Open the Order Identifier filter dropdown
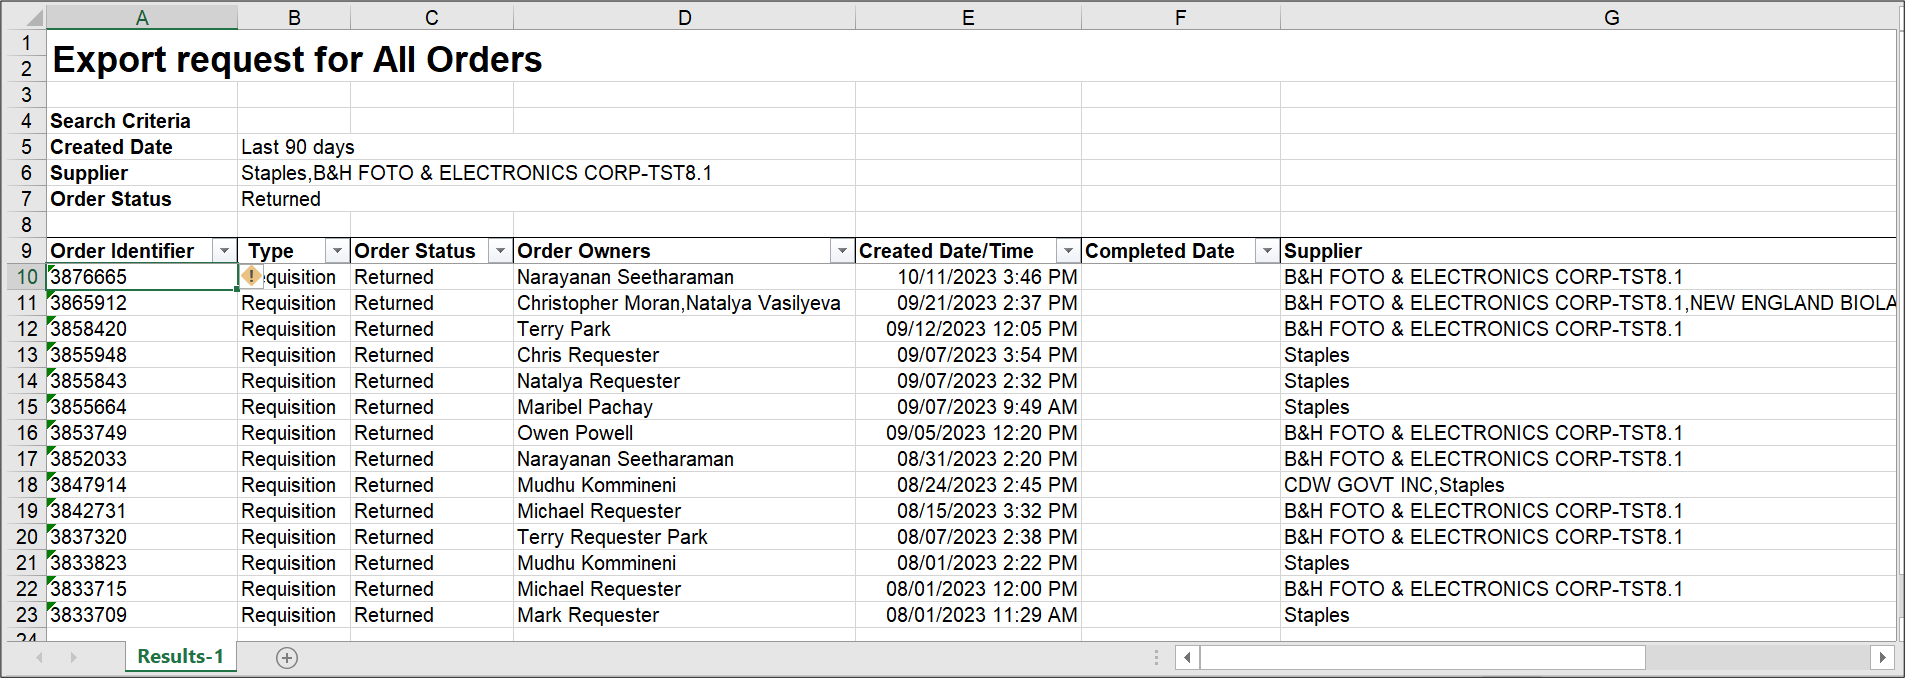 225,251
